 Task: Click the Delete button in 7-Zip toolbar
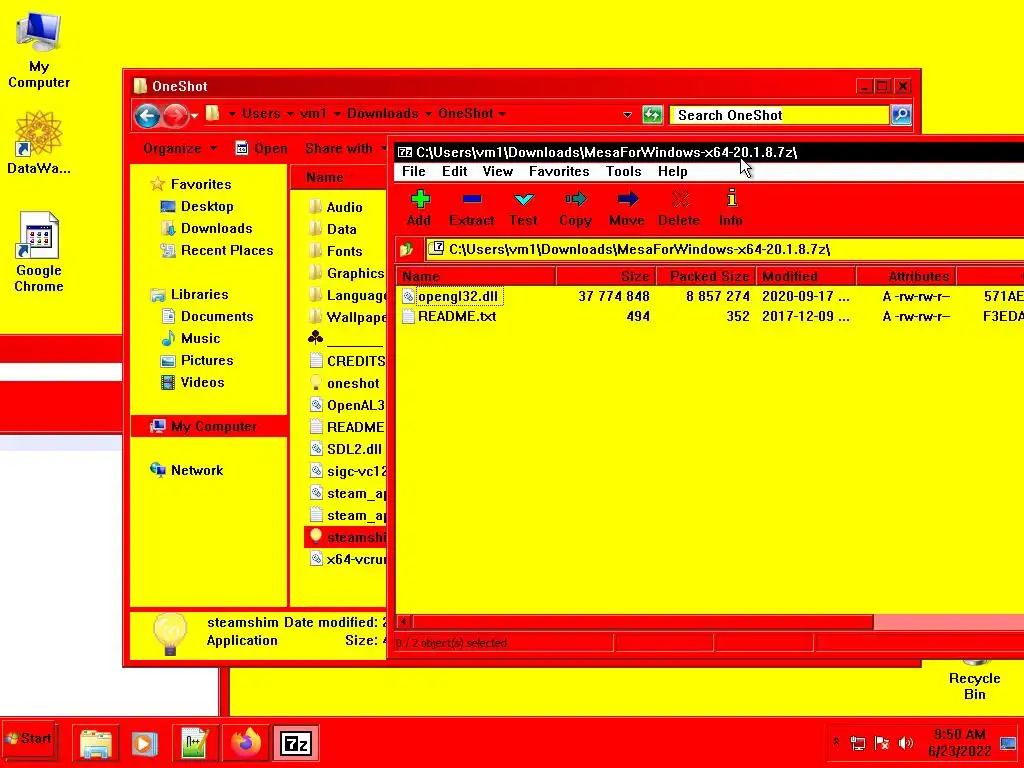[x=679, y=208]
